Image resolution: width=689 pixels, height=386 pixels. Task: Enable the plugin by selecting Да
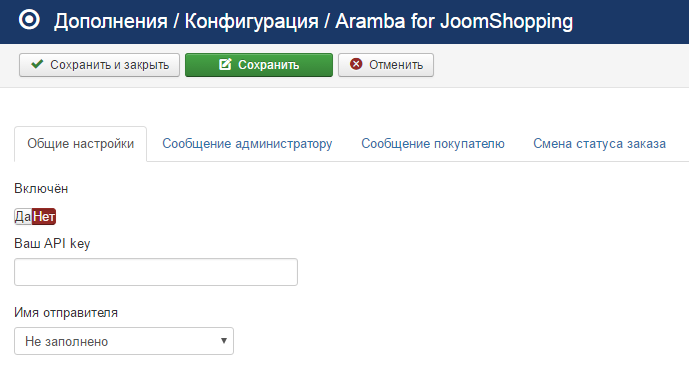[23, 216]
